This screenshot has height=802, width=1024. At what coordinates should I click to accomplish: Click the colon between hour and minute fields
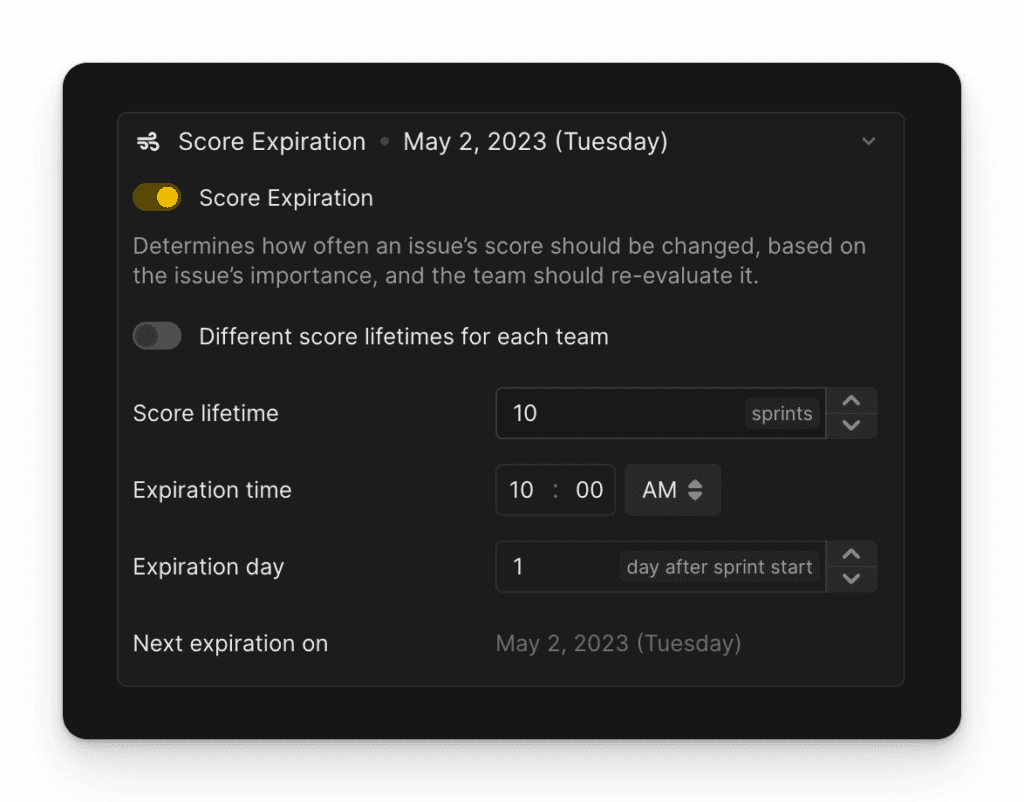click(x=554, y=490)
